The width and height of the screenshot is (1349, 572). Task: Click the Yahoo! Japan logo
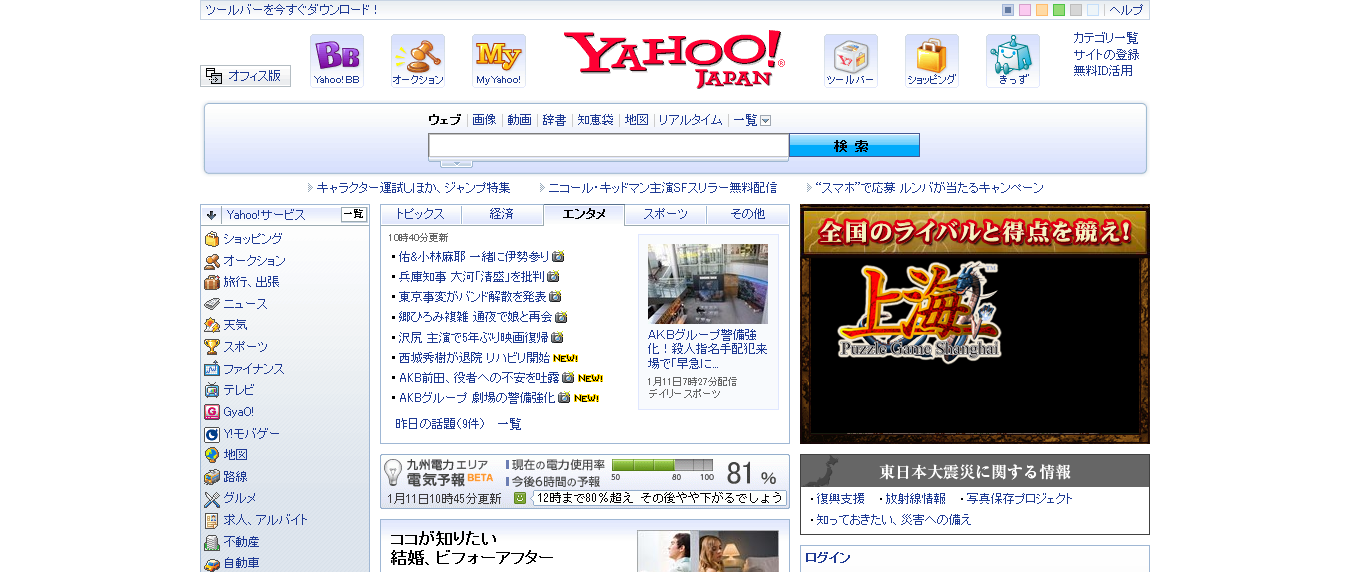tap(674, 59)
